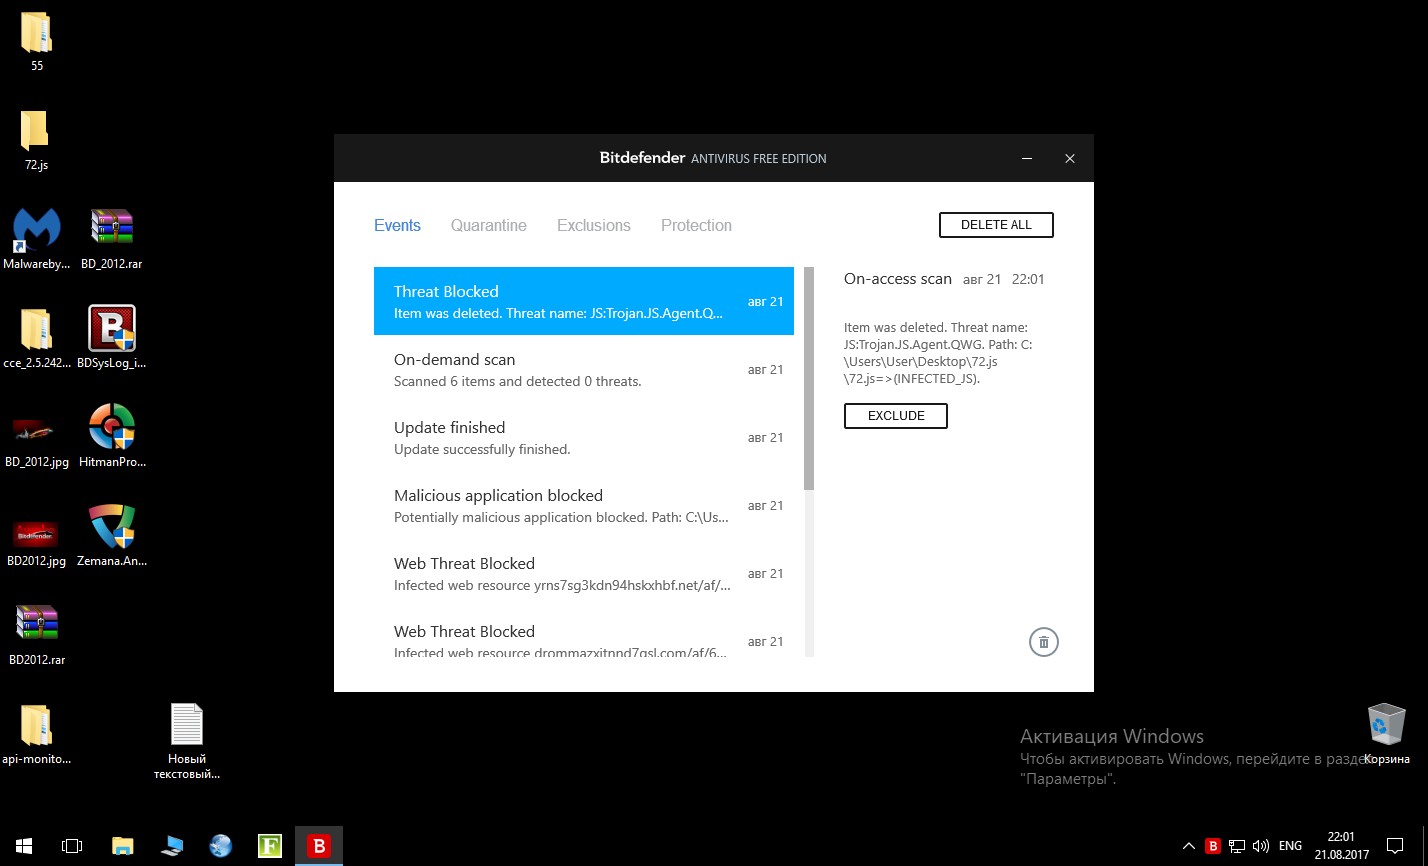The width and height of the screenshot is (1428, 866).
Task: Select the 72.js folder icon on the desktop
Action: [37, 141]
